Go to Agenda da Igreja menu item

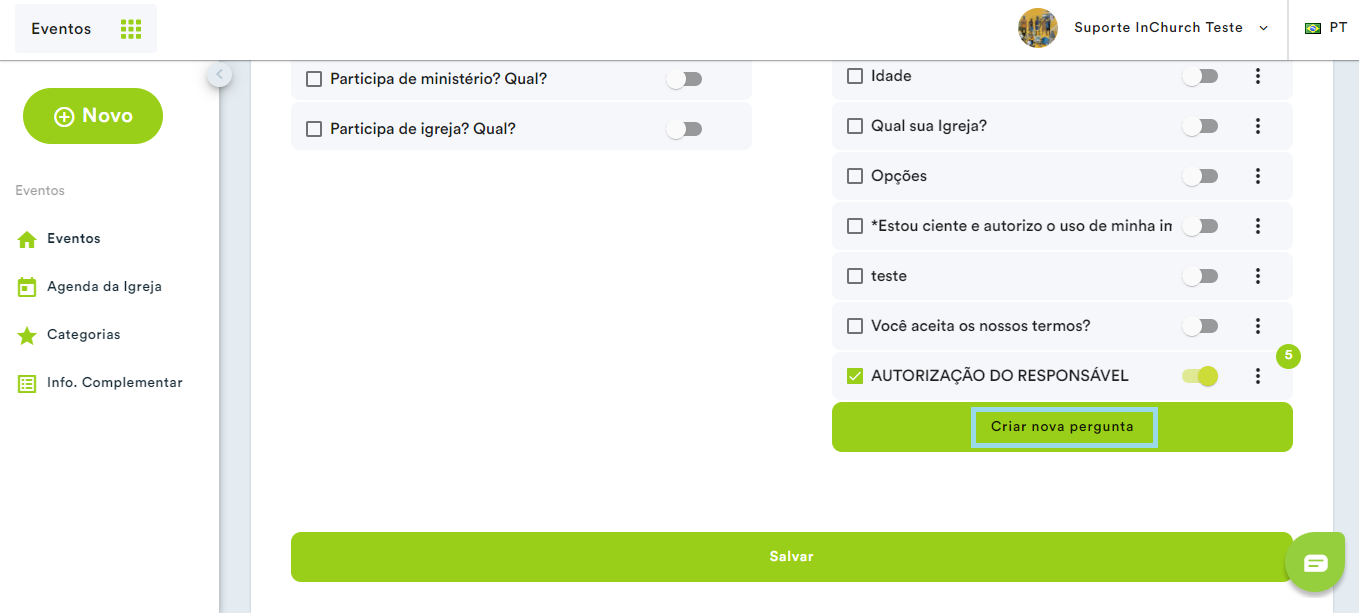pyautogui.click(x=104, y=287)
